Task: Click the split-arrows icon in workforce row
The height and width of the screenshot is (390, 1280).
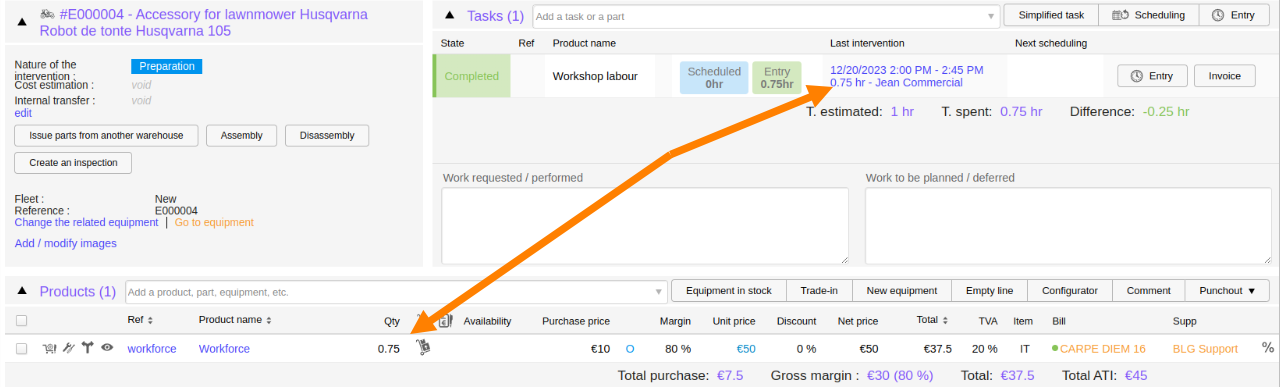Action: pyautogui.click(x=88, y=349)
